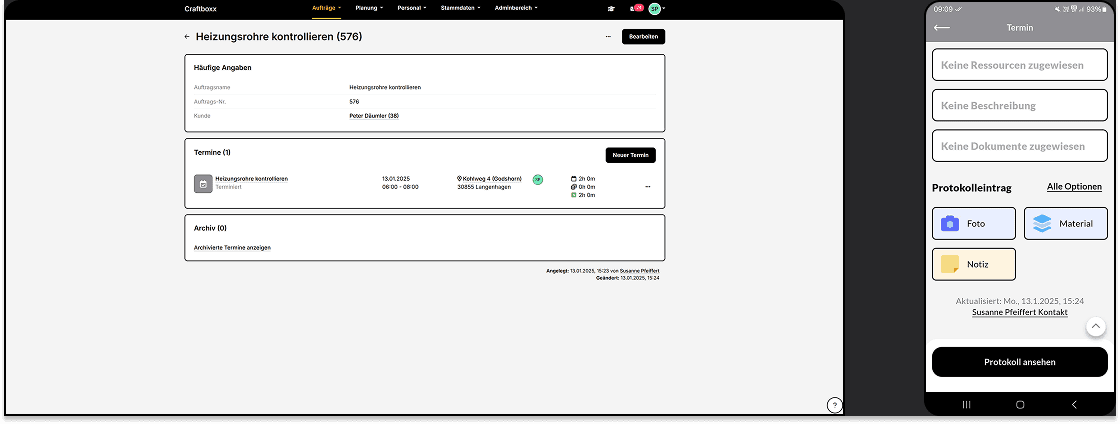The width and height of the screenshot is (1120, 424).
Task: Open three-dot menu in the appointment row
Action: pos(648,186)
